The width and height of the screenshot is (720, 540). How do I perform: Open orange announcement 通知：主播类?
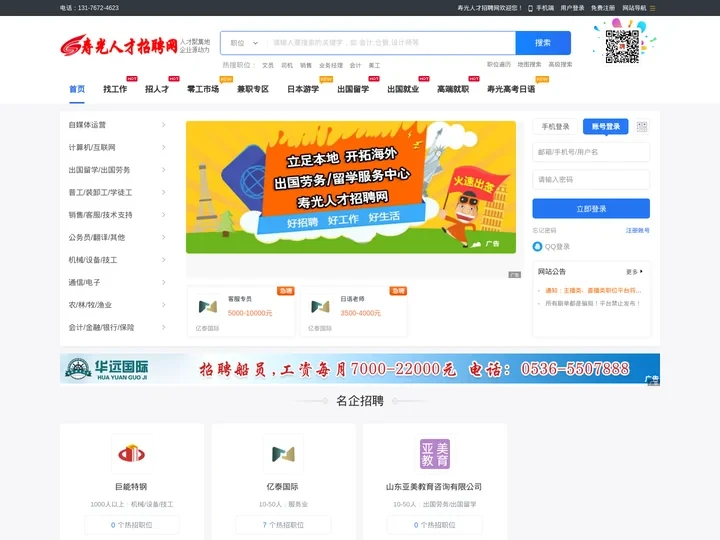pyautogui.click(x=593, y=291)
